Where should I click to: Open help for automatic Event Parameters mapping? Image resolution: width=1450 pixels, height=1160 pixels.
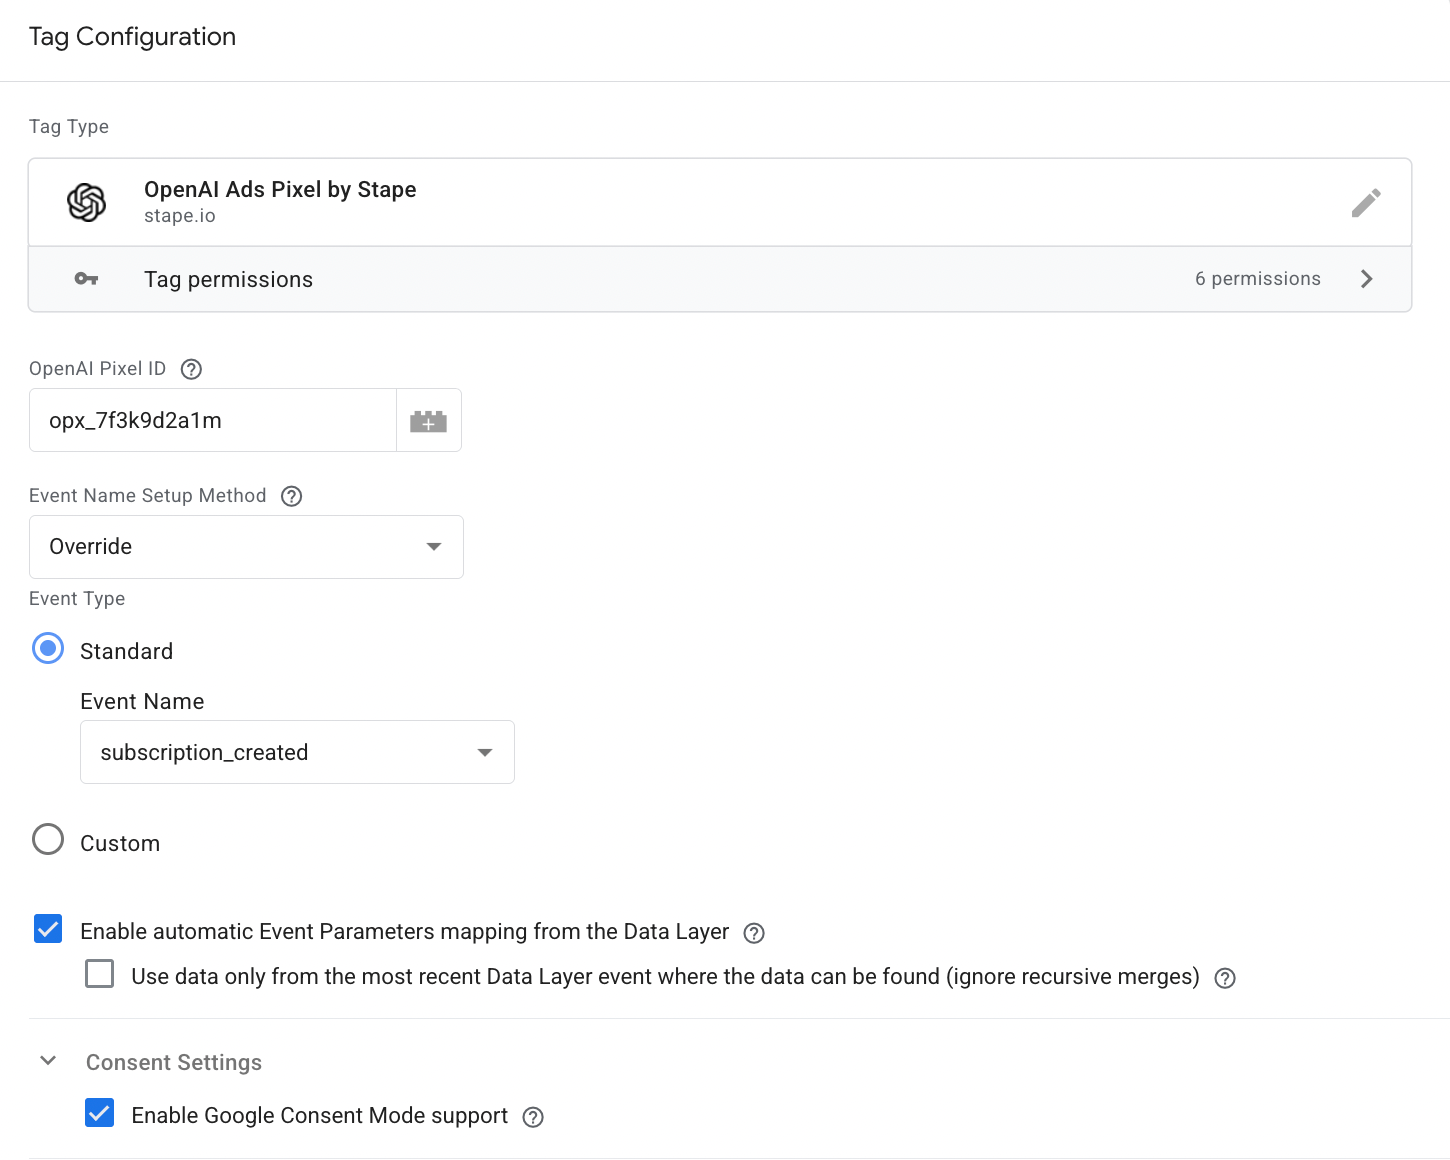pos(755,933)
